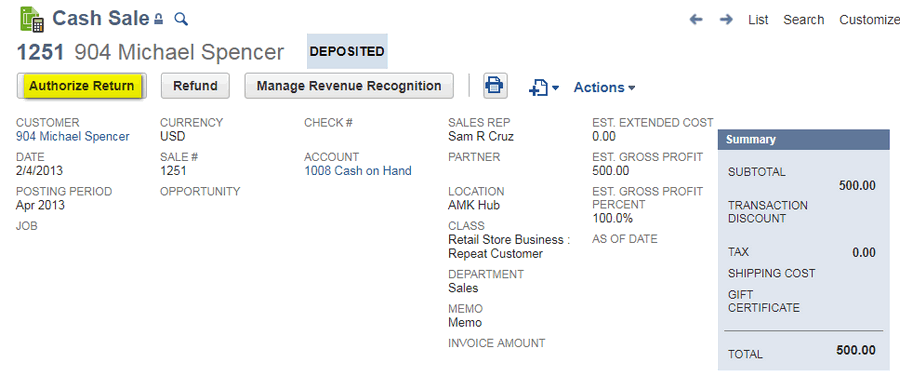
Task: Select department value Sales
Action: [x=463, y=288]
